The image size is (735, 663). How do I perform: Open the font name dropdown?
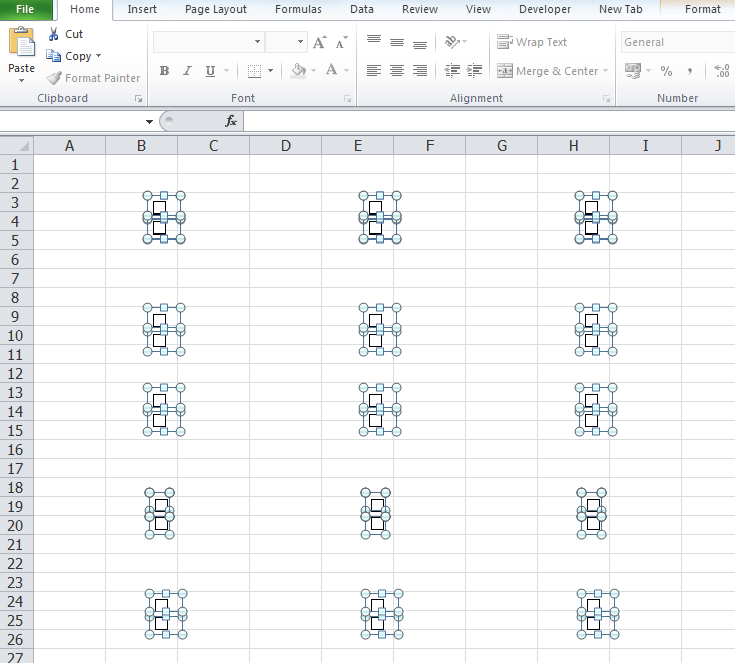point(257,42)
